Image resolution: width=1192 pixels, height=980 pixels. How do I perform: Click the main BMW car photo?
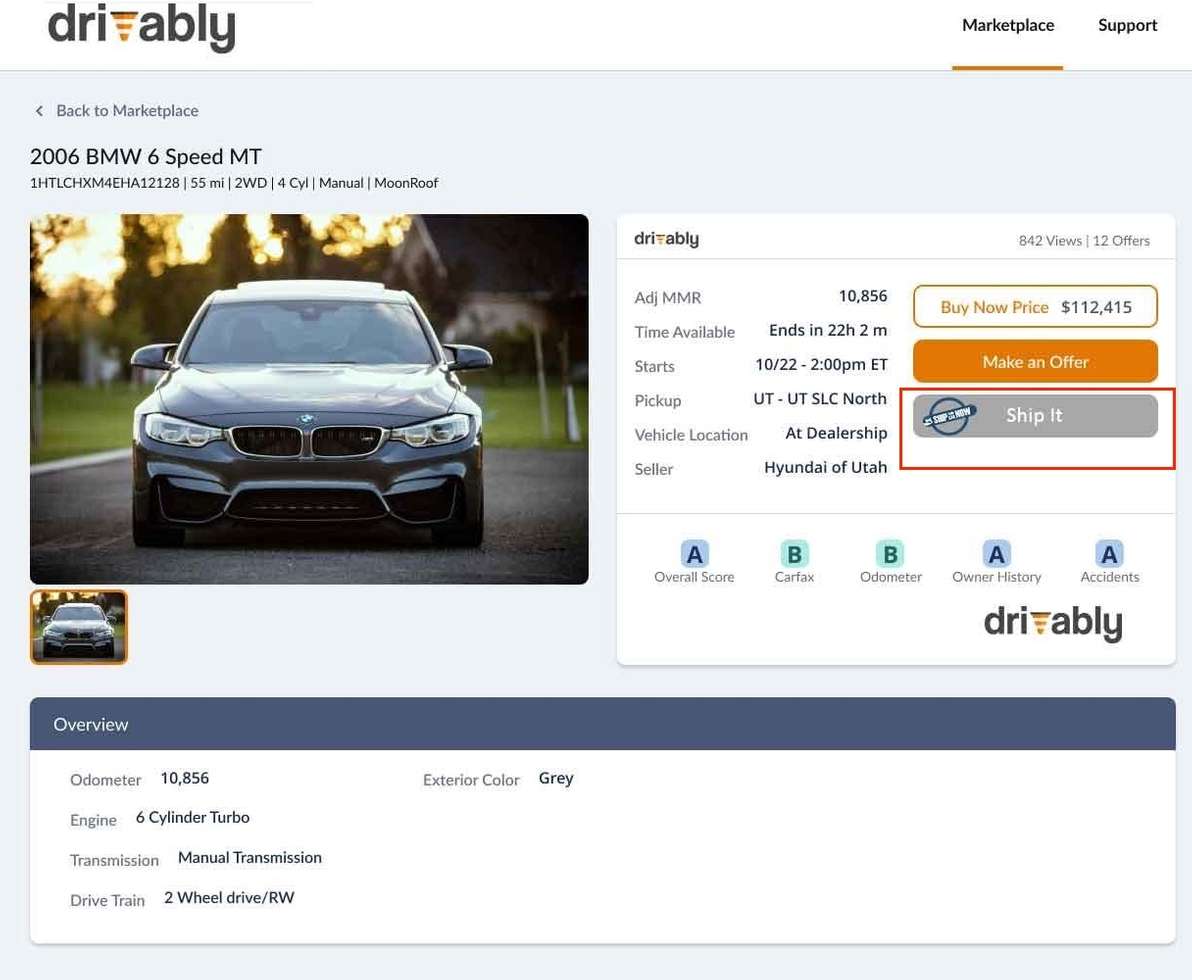click(309, 399)
